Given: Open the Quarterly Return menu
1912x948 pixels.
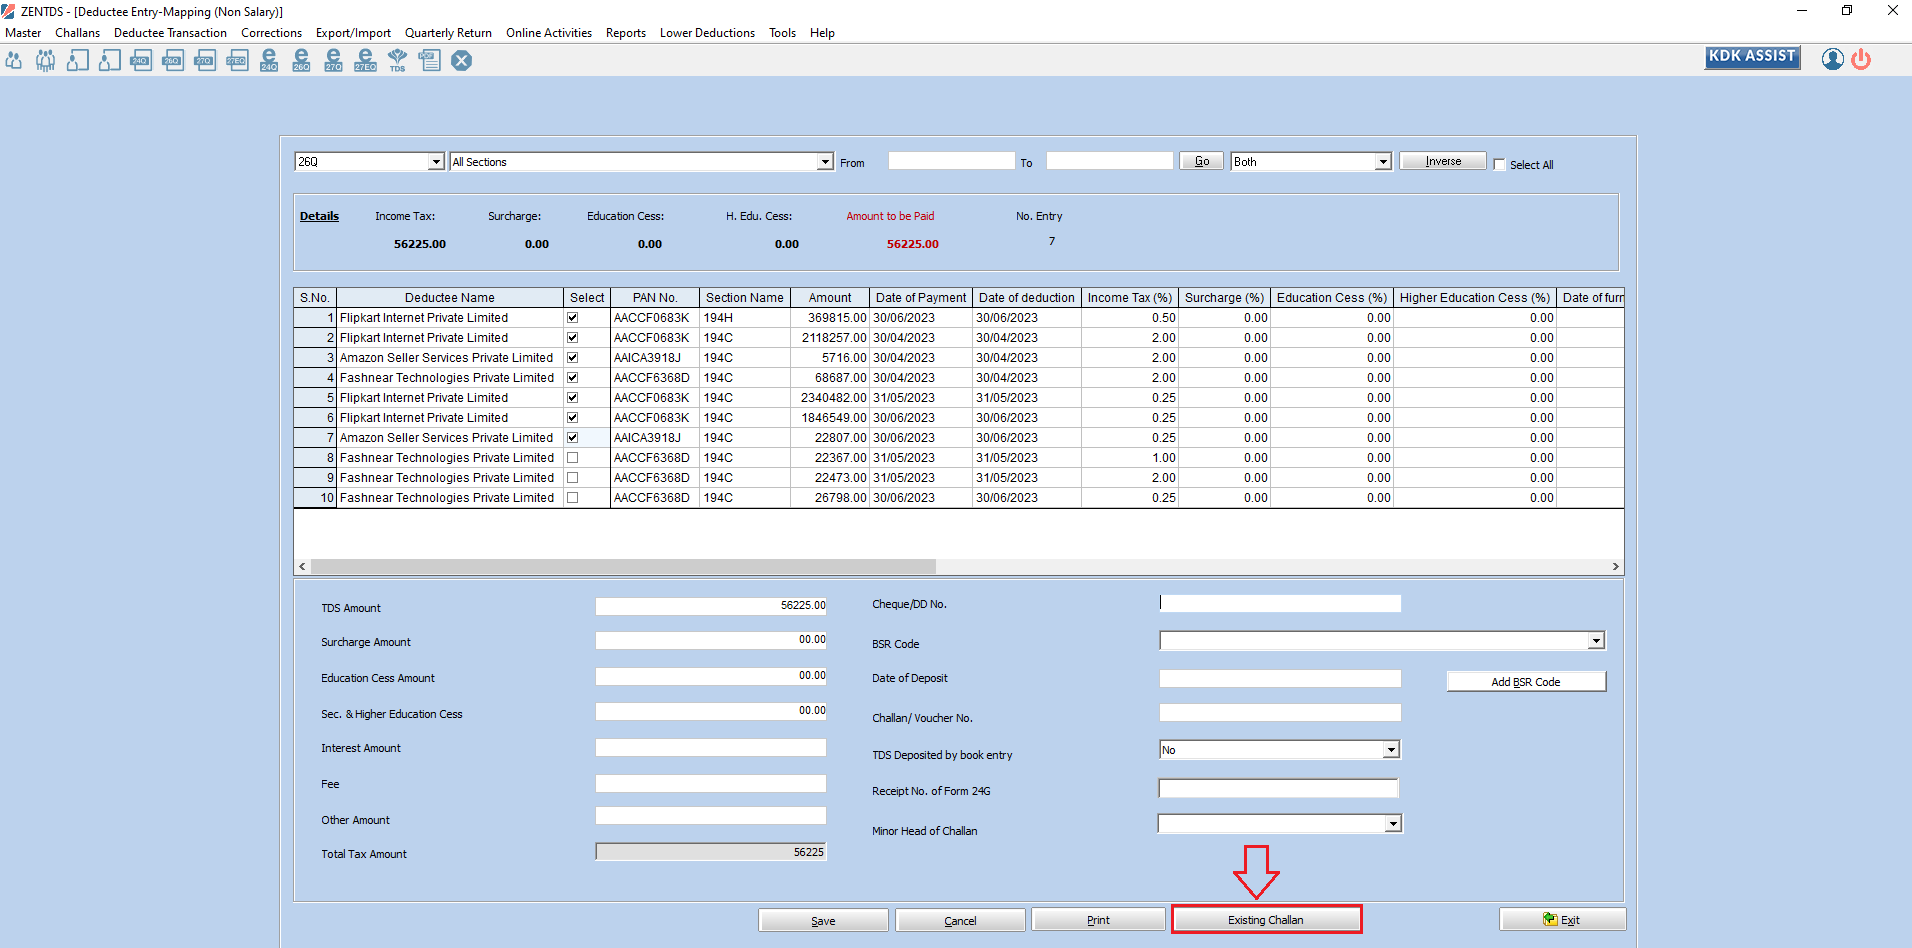Looking at the screenshot, I should click(x=448, y=33).
